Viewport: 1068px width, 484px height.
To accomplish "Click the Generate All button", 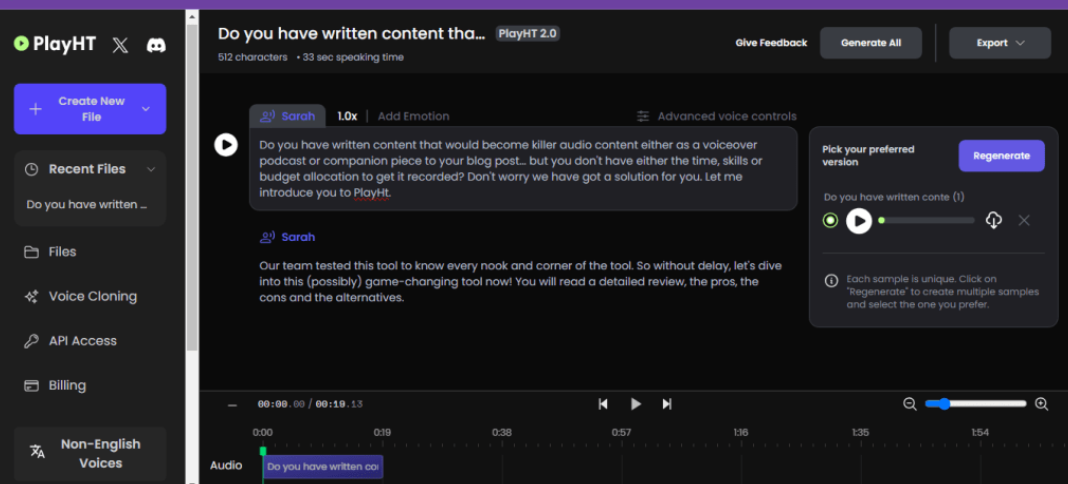I will tap(870, 43).
